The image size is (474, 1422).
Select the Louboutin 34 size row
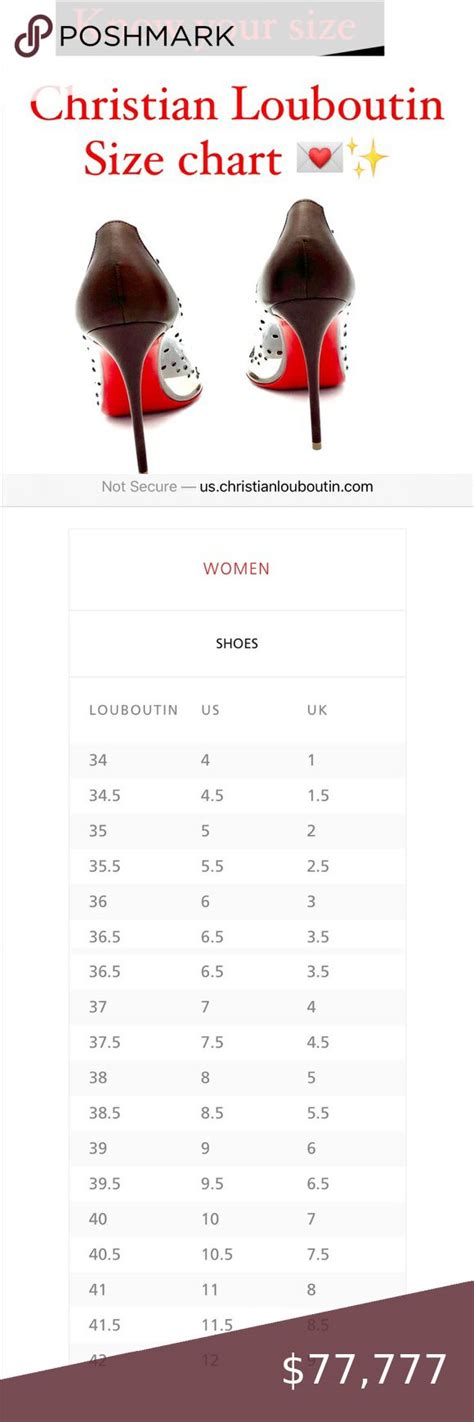click(237, 760)
